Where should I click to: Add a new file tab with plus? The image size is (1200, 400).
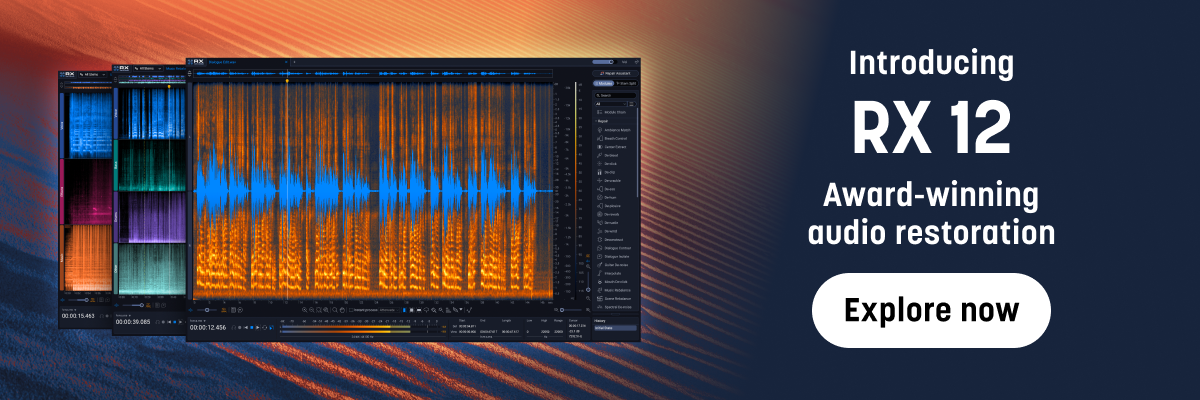click(294, 62)
